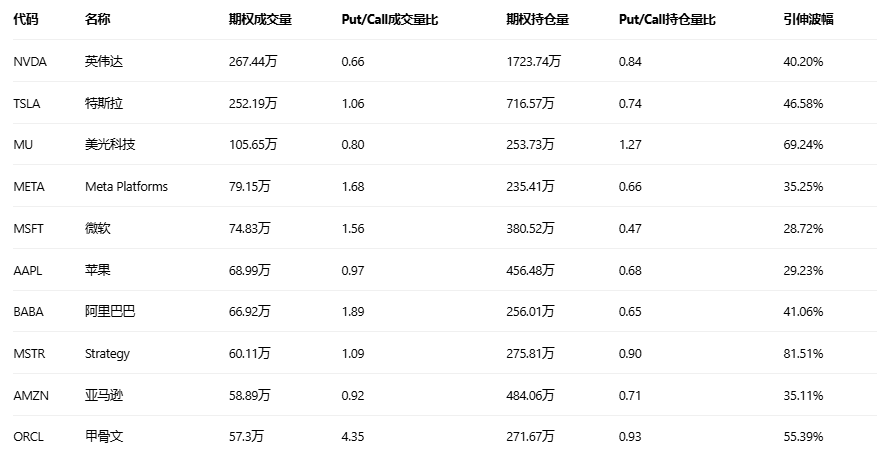
Task: Click the AAPL ticker code
Action: tap(28, 270)
